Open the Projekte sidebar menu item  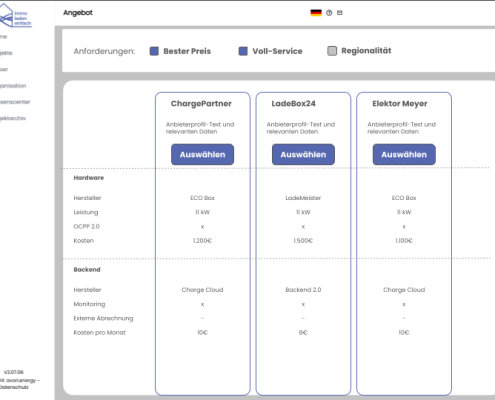[x=6, y=53]
